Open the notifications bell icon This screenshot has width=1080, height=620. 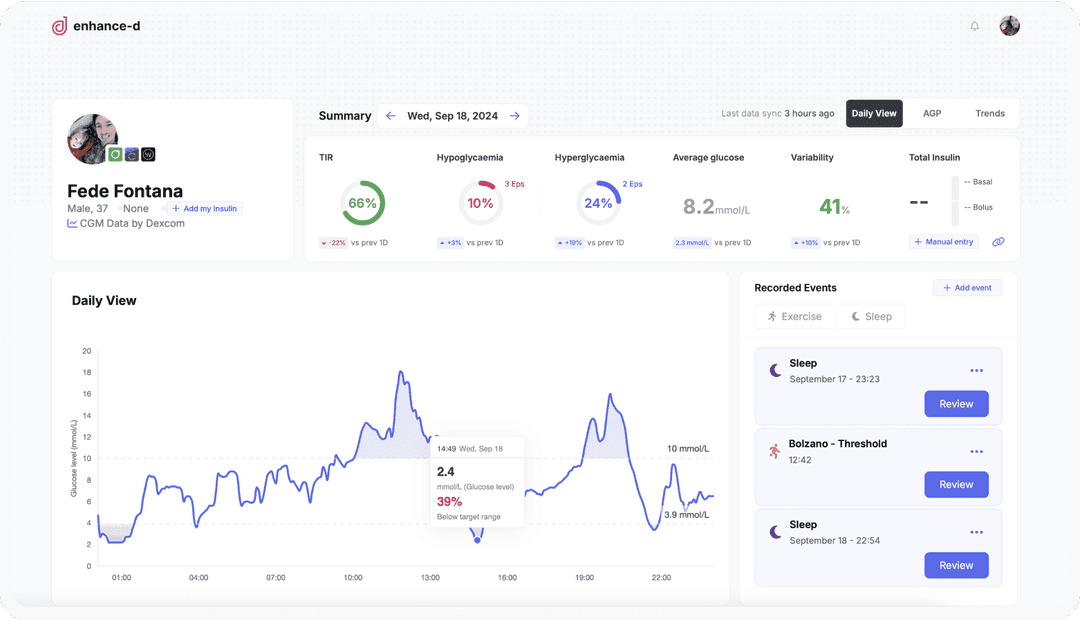(974, 26)
